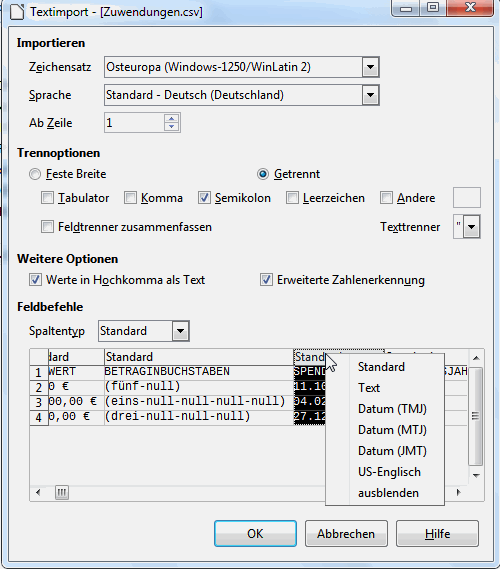Screen dimensions: 500x569
Task: Open the Spaltentyp dropdown
Action: point(180,331)
